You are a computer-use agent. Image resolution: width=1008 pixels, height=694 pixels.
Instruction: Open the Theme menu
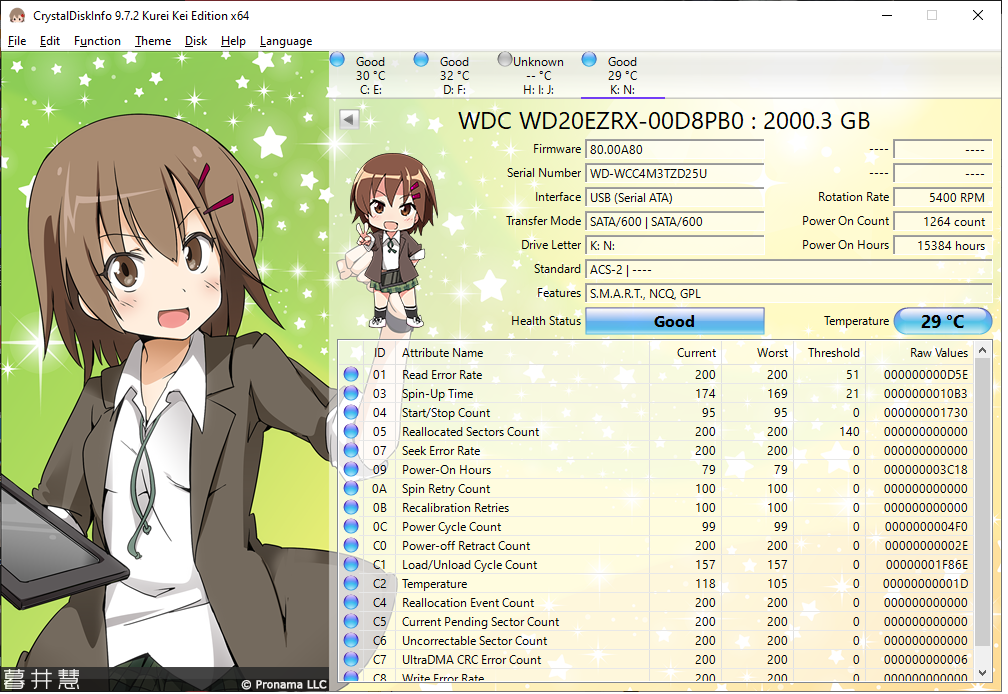click(x=153, y=41)
